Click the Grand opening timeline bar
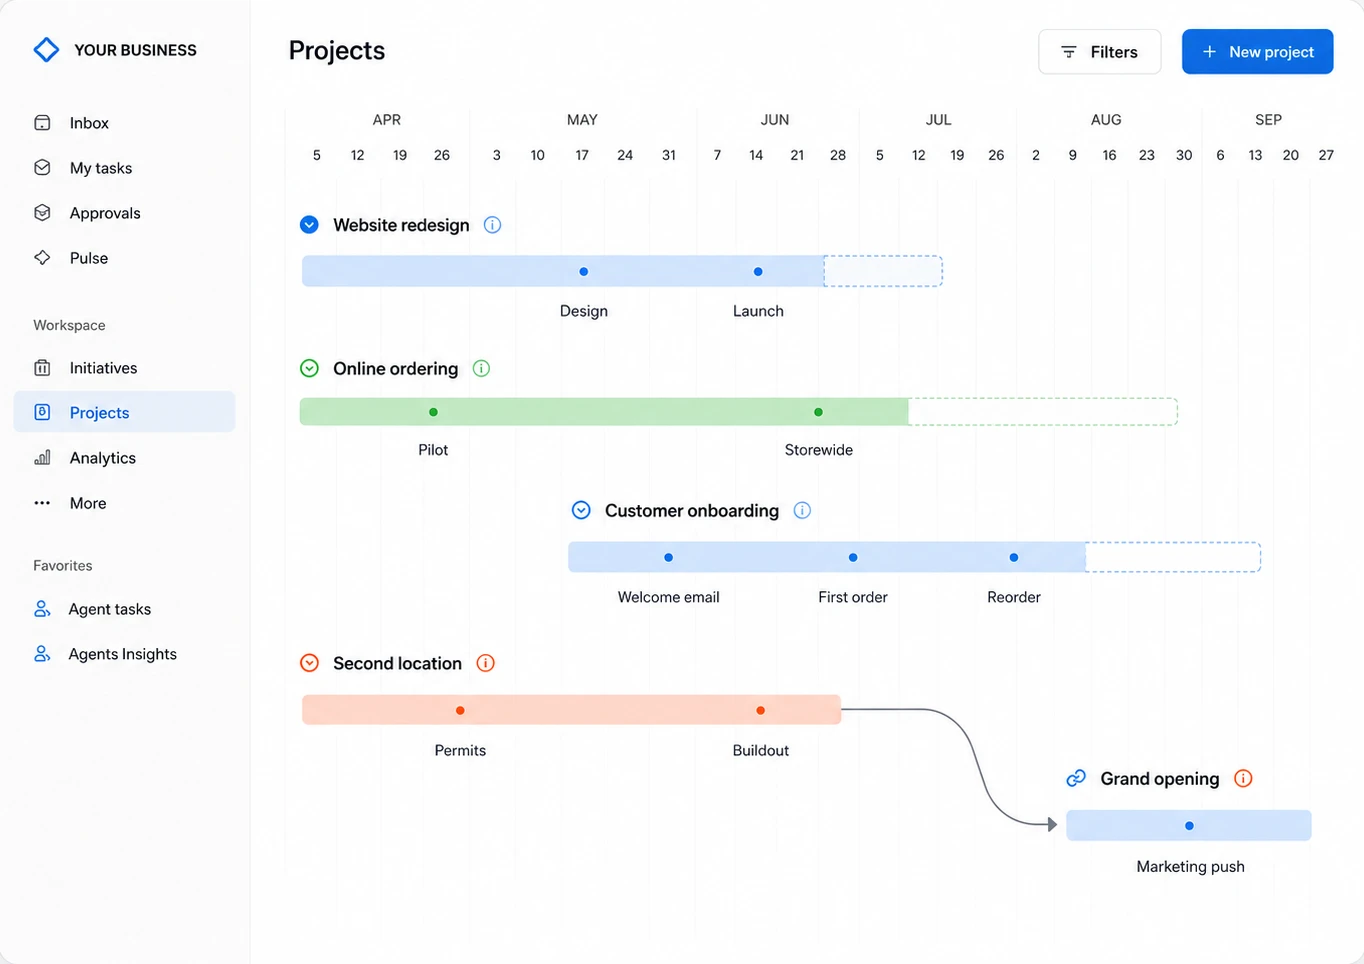Viewport: 1364px width, 964px height. coord(1189,826)
